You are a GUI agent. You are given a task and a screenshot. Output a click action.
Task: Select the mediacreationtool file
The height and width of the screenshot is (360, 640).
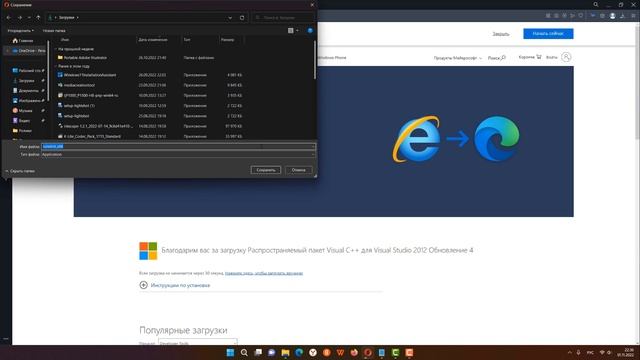tap(79, 85)
